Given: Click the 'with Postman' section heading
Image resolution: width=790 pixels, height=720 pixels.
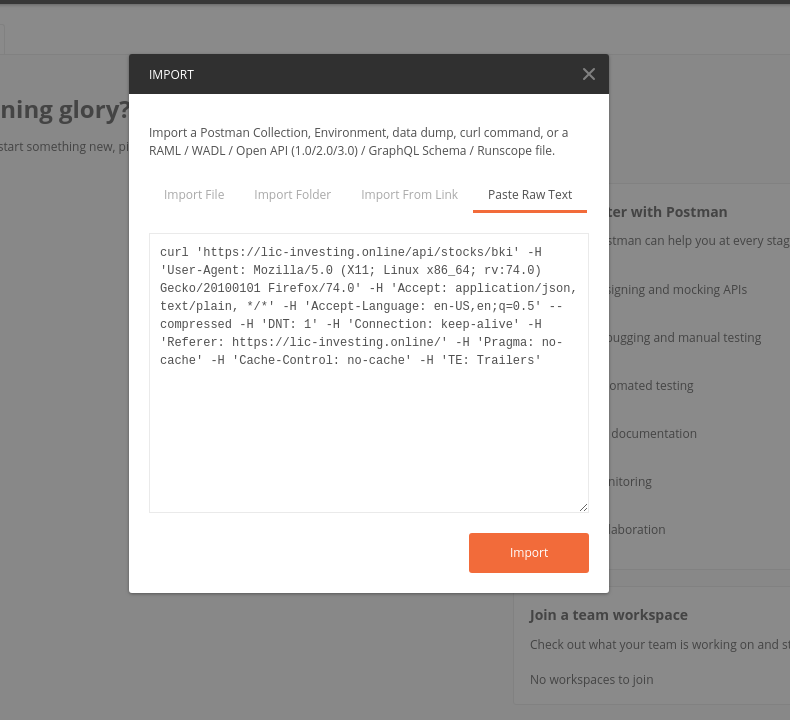Looking at the screenshot, I should pos(668,212).
